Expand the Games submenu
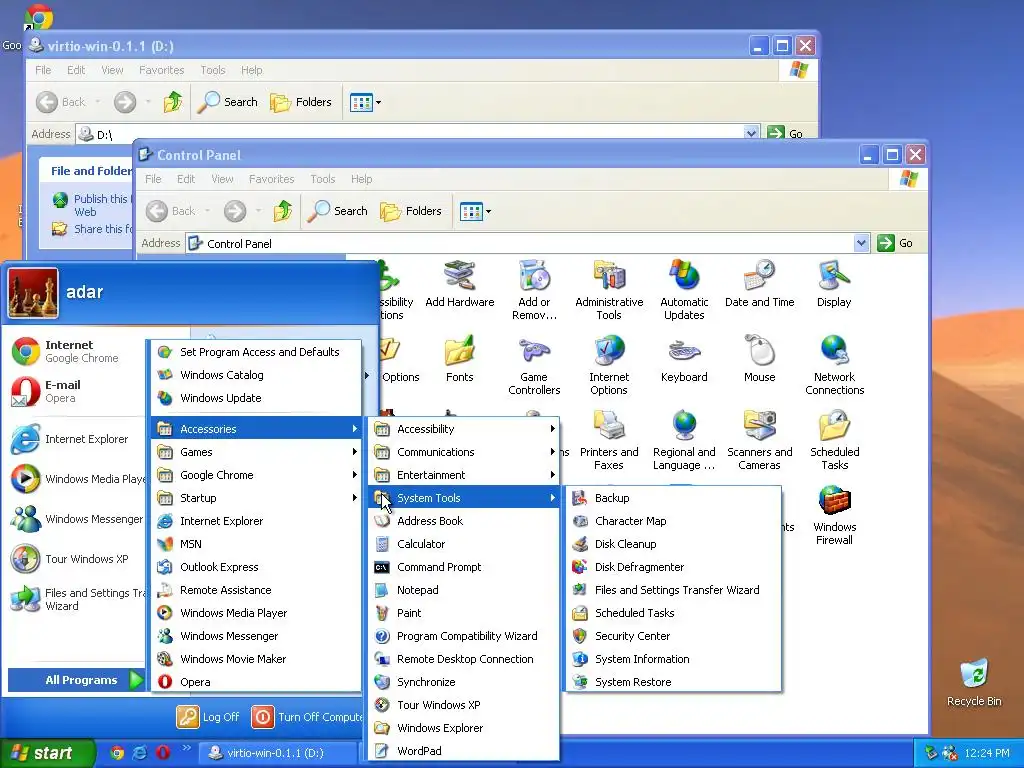This screenshot has height=768, width=1024. click(257, 452)
